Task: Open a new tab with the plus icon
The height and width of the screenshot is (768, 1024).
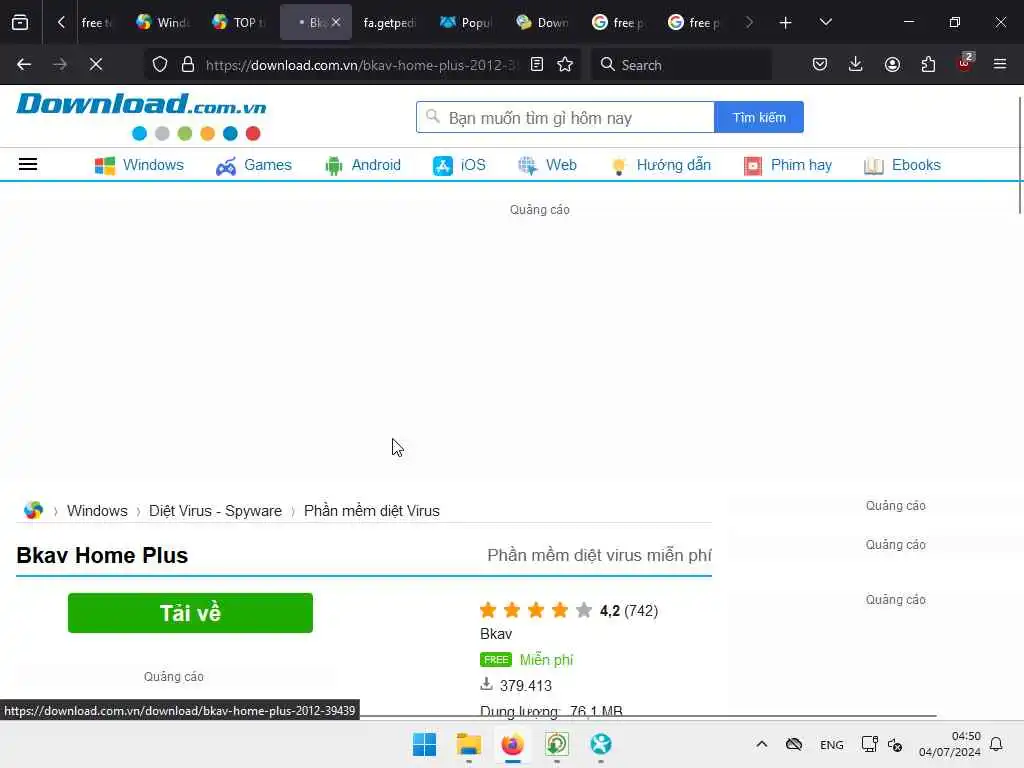Action: 786,23
